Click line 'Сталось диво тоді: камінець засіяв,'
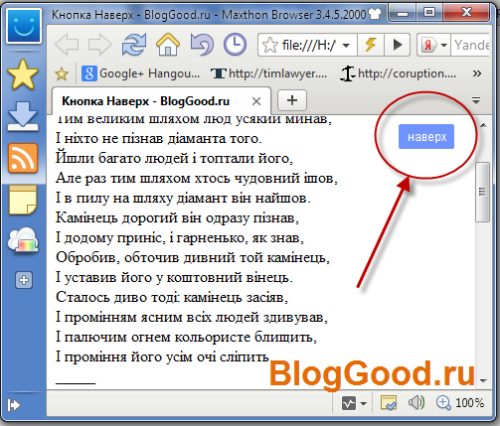Image resolution: width=500 pixels, height=426 pixels. coord(172,297)
